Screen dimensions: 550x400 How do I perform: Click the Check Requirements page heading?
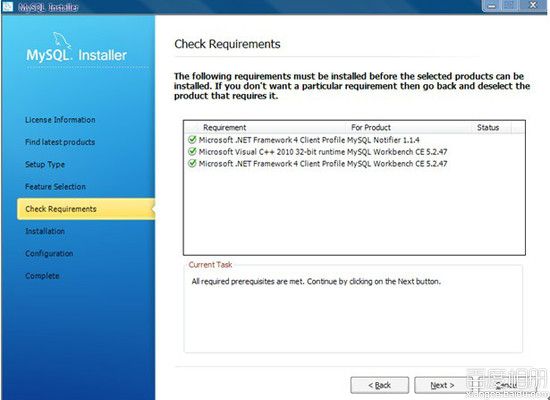[x=227, y=44]
